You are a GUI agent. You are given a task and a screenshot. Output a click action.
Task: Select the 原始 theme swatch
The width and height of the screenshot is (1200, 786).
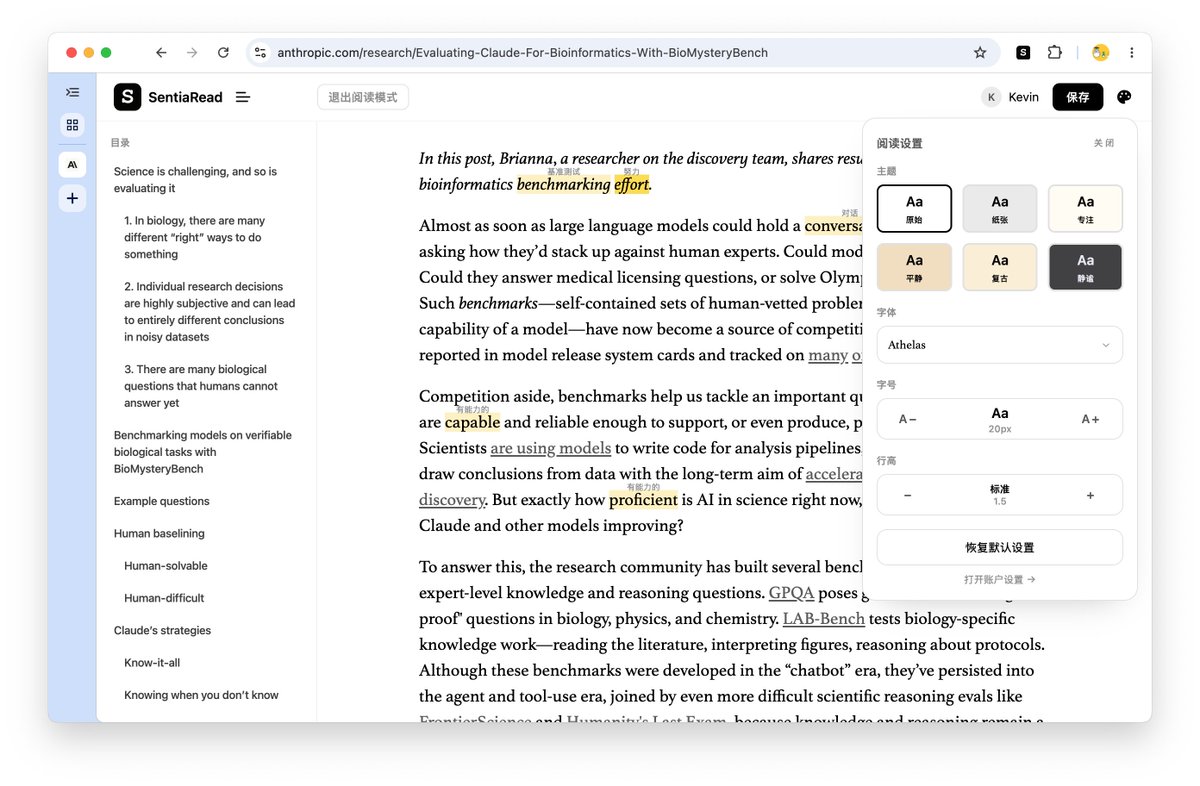tap(914, 208)
